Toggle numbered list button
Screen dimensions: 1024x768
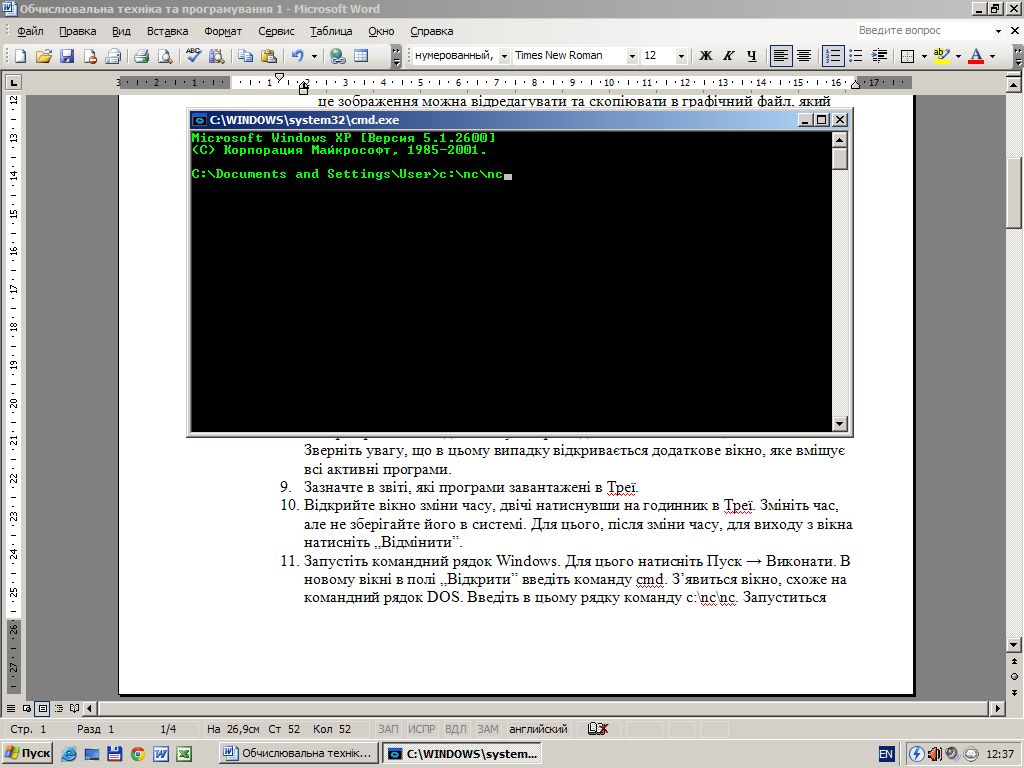833,56
